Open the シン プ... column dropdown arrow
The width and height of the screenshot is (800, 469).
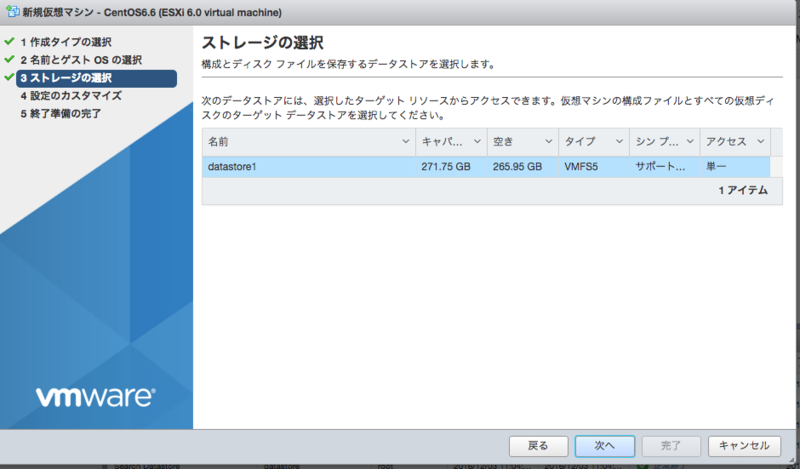[x=690, y=141]
